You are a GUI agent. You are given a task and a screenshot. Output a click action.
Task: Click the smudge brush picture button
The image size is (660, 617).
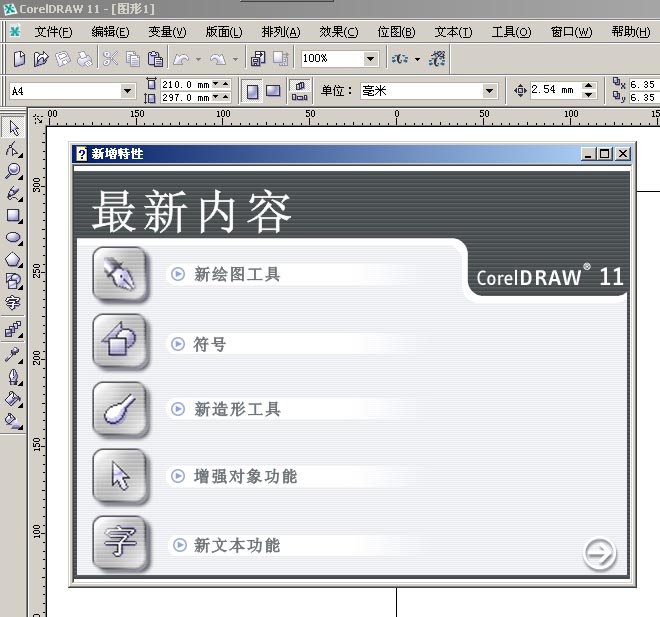(121, 410)
